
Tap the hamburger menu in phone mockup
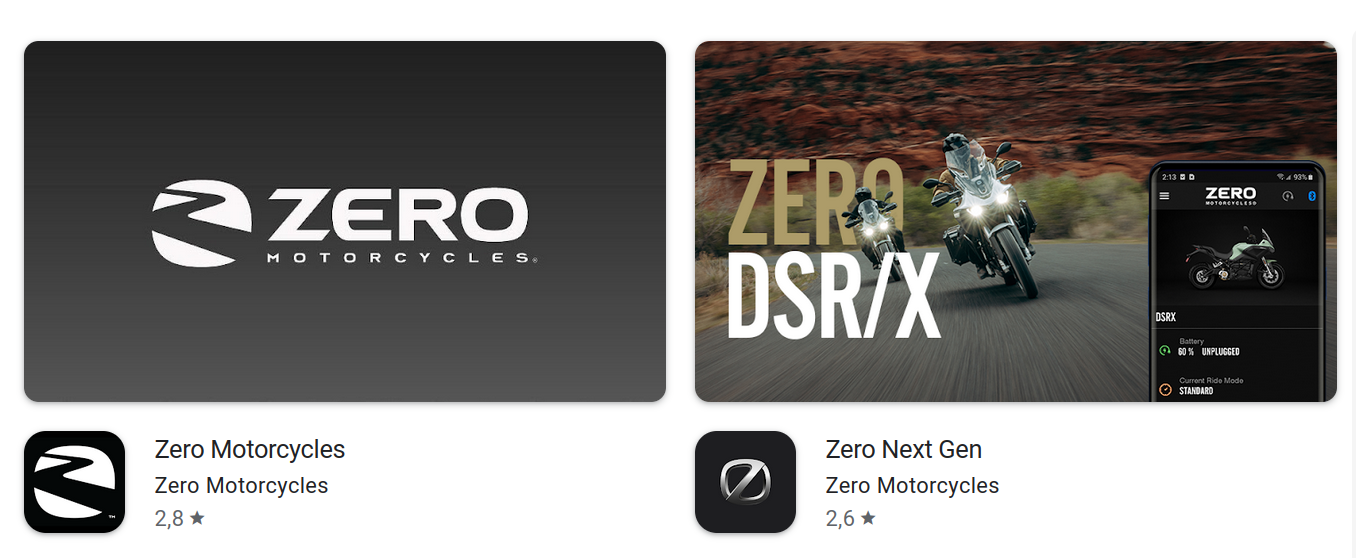click(1164, 196)
